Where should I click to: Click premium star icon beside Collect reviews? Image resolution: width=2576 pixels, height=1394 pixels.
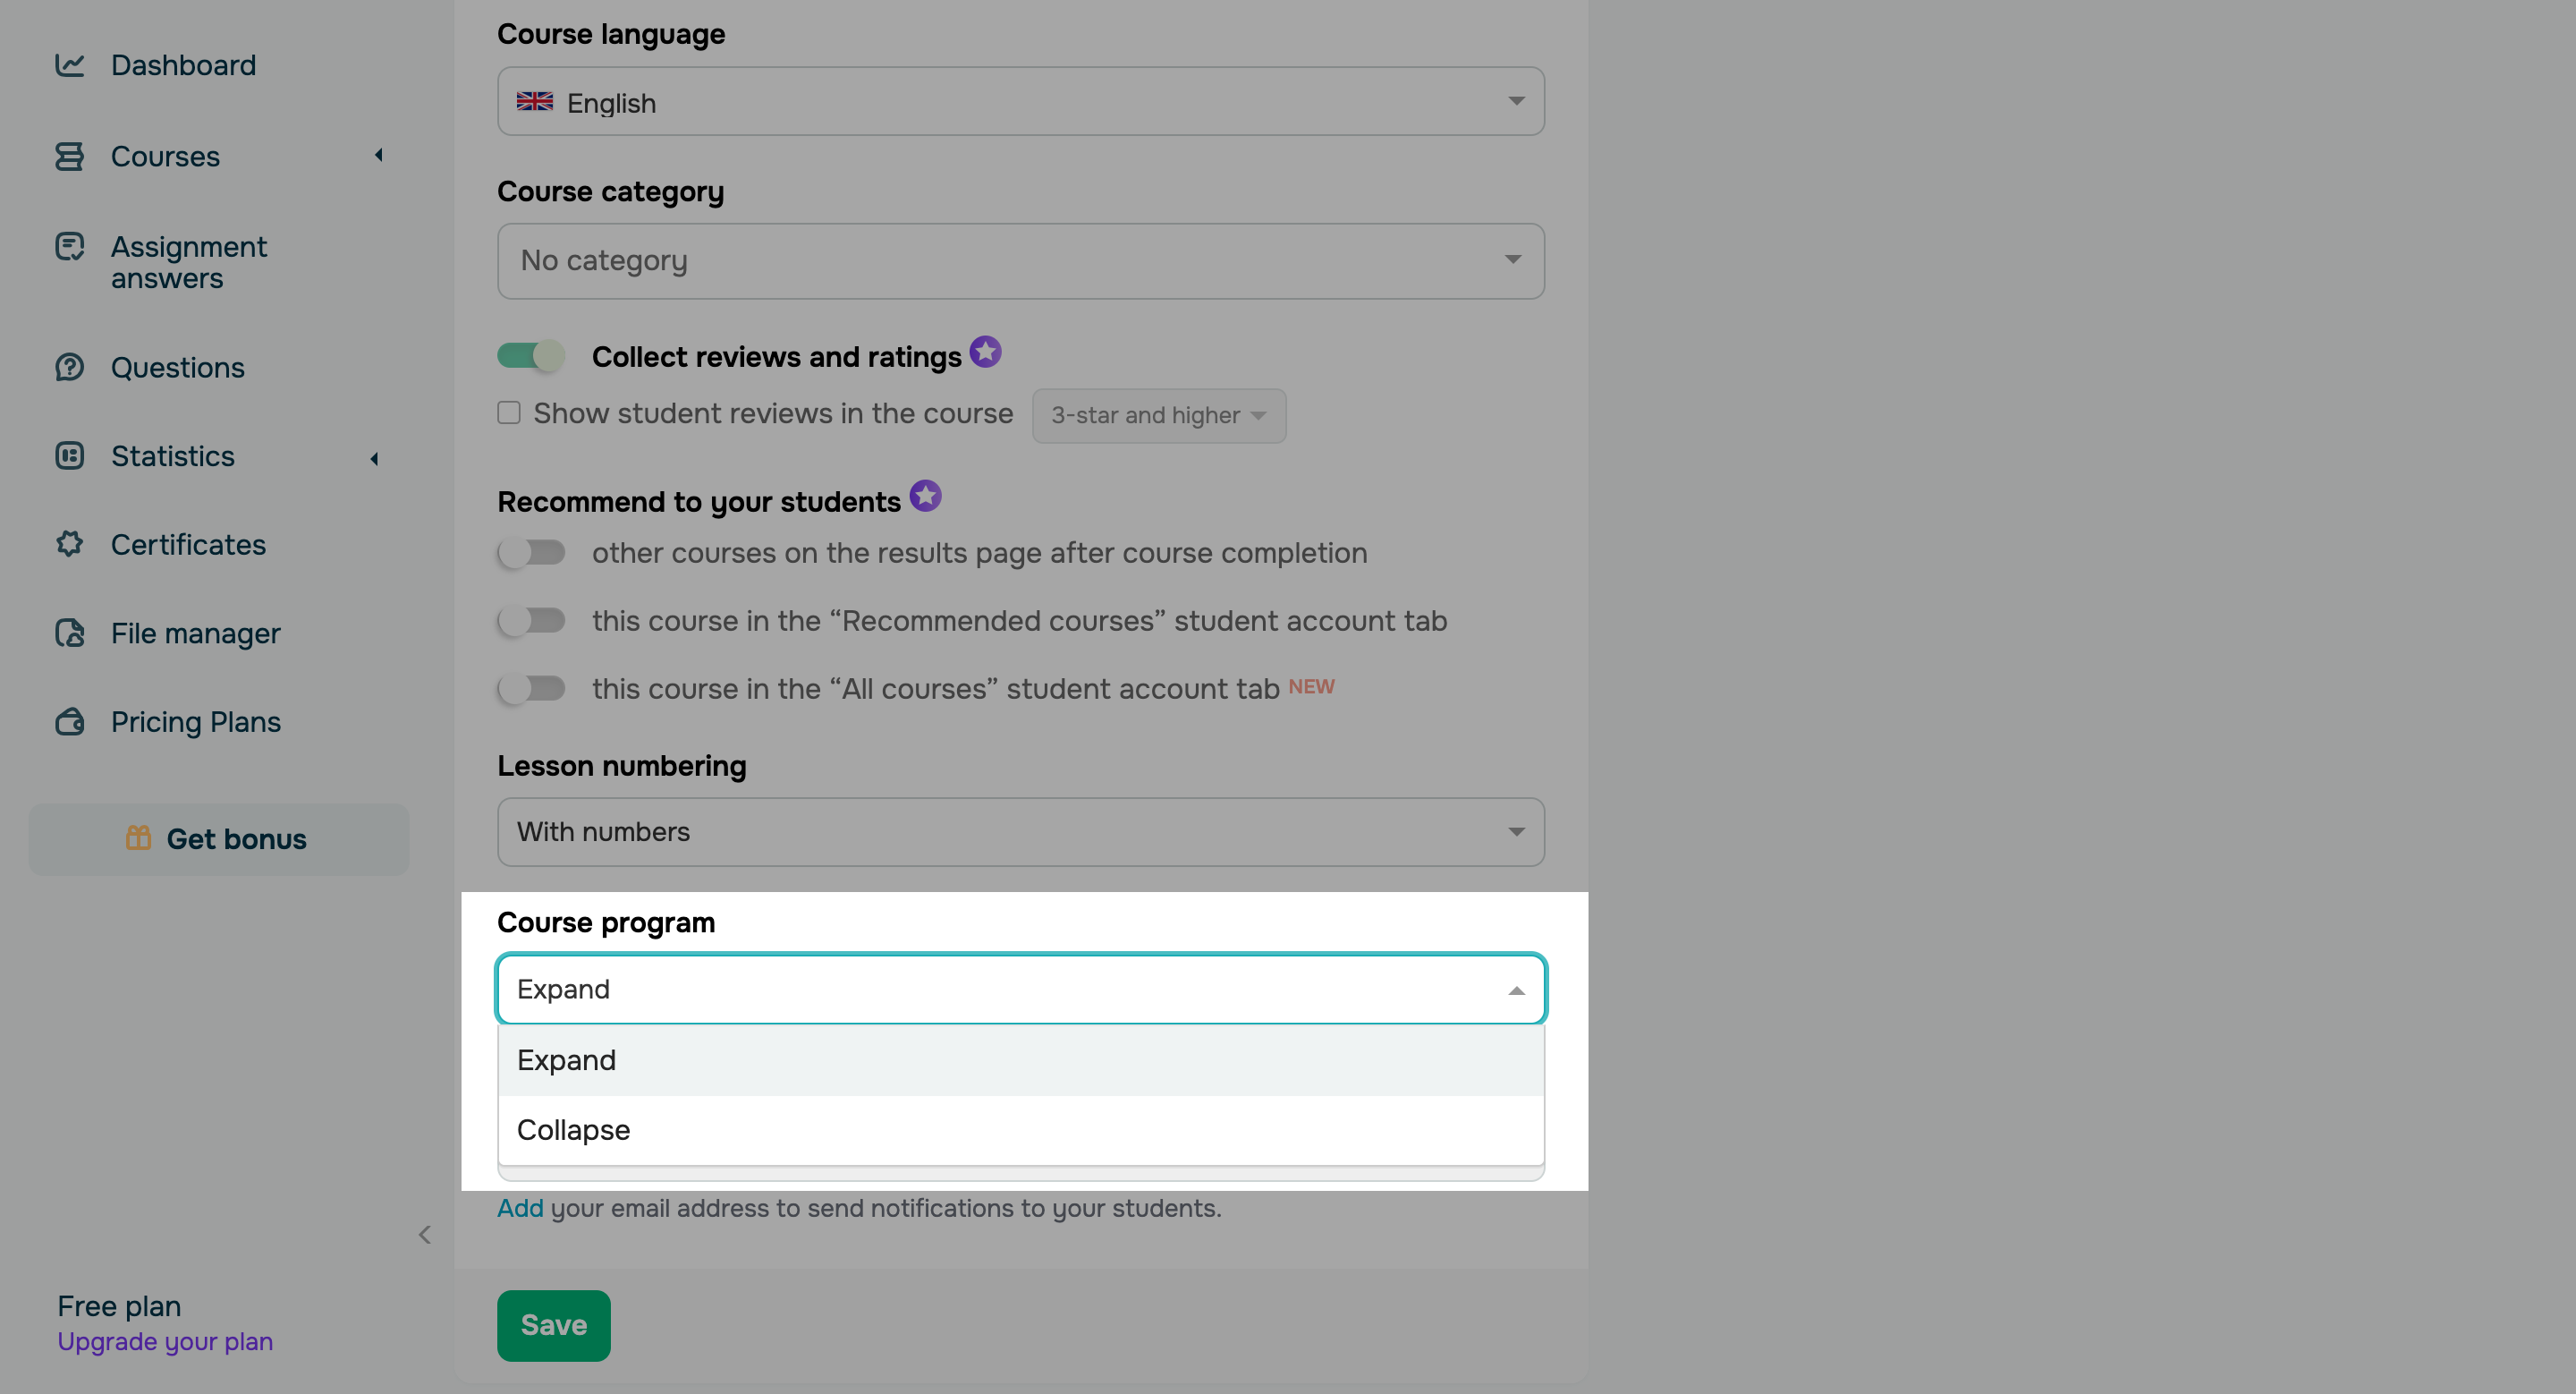pyautogui.click(x=985, y=352)
